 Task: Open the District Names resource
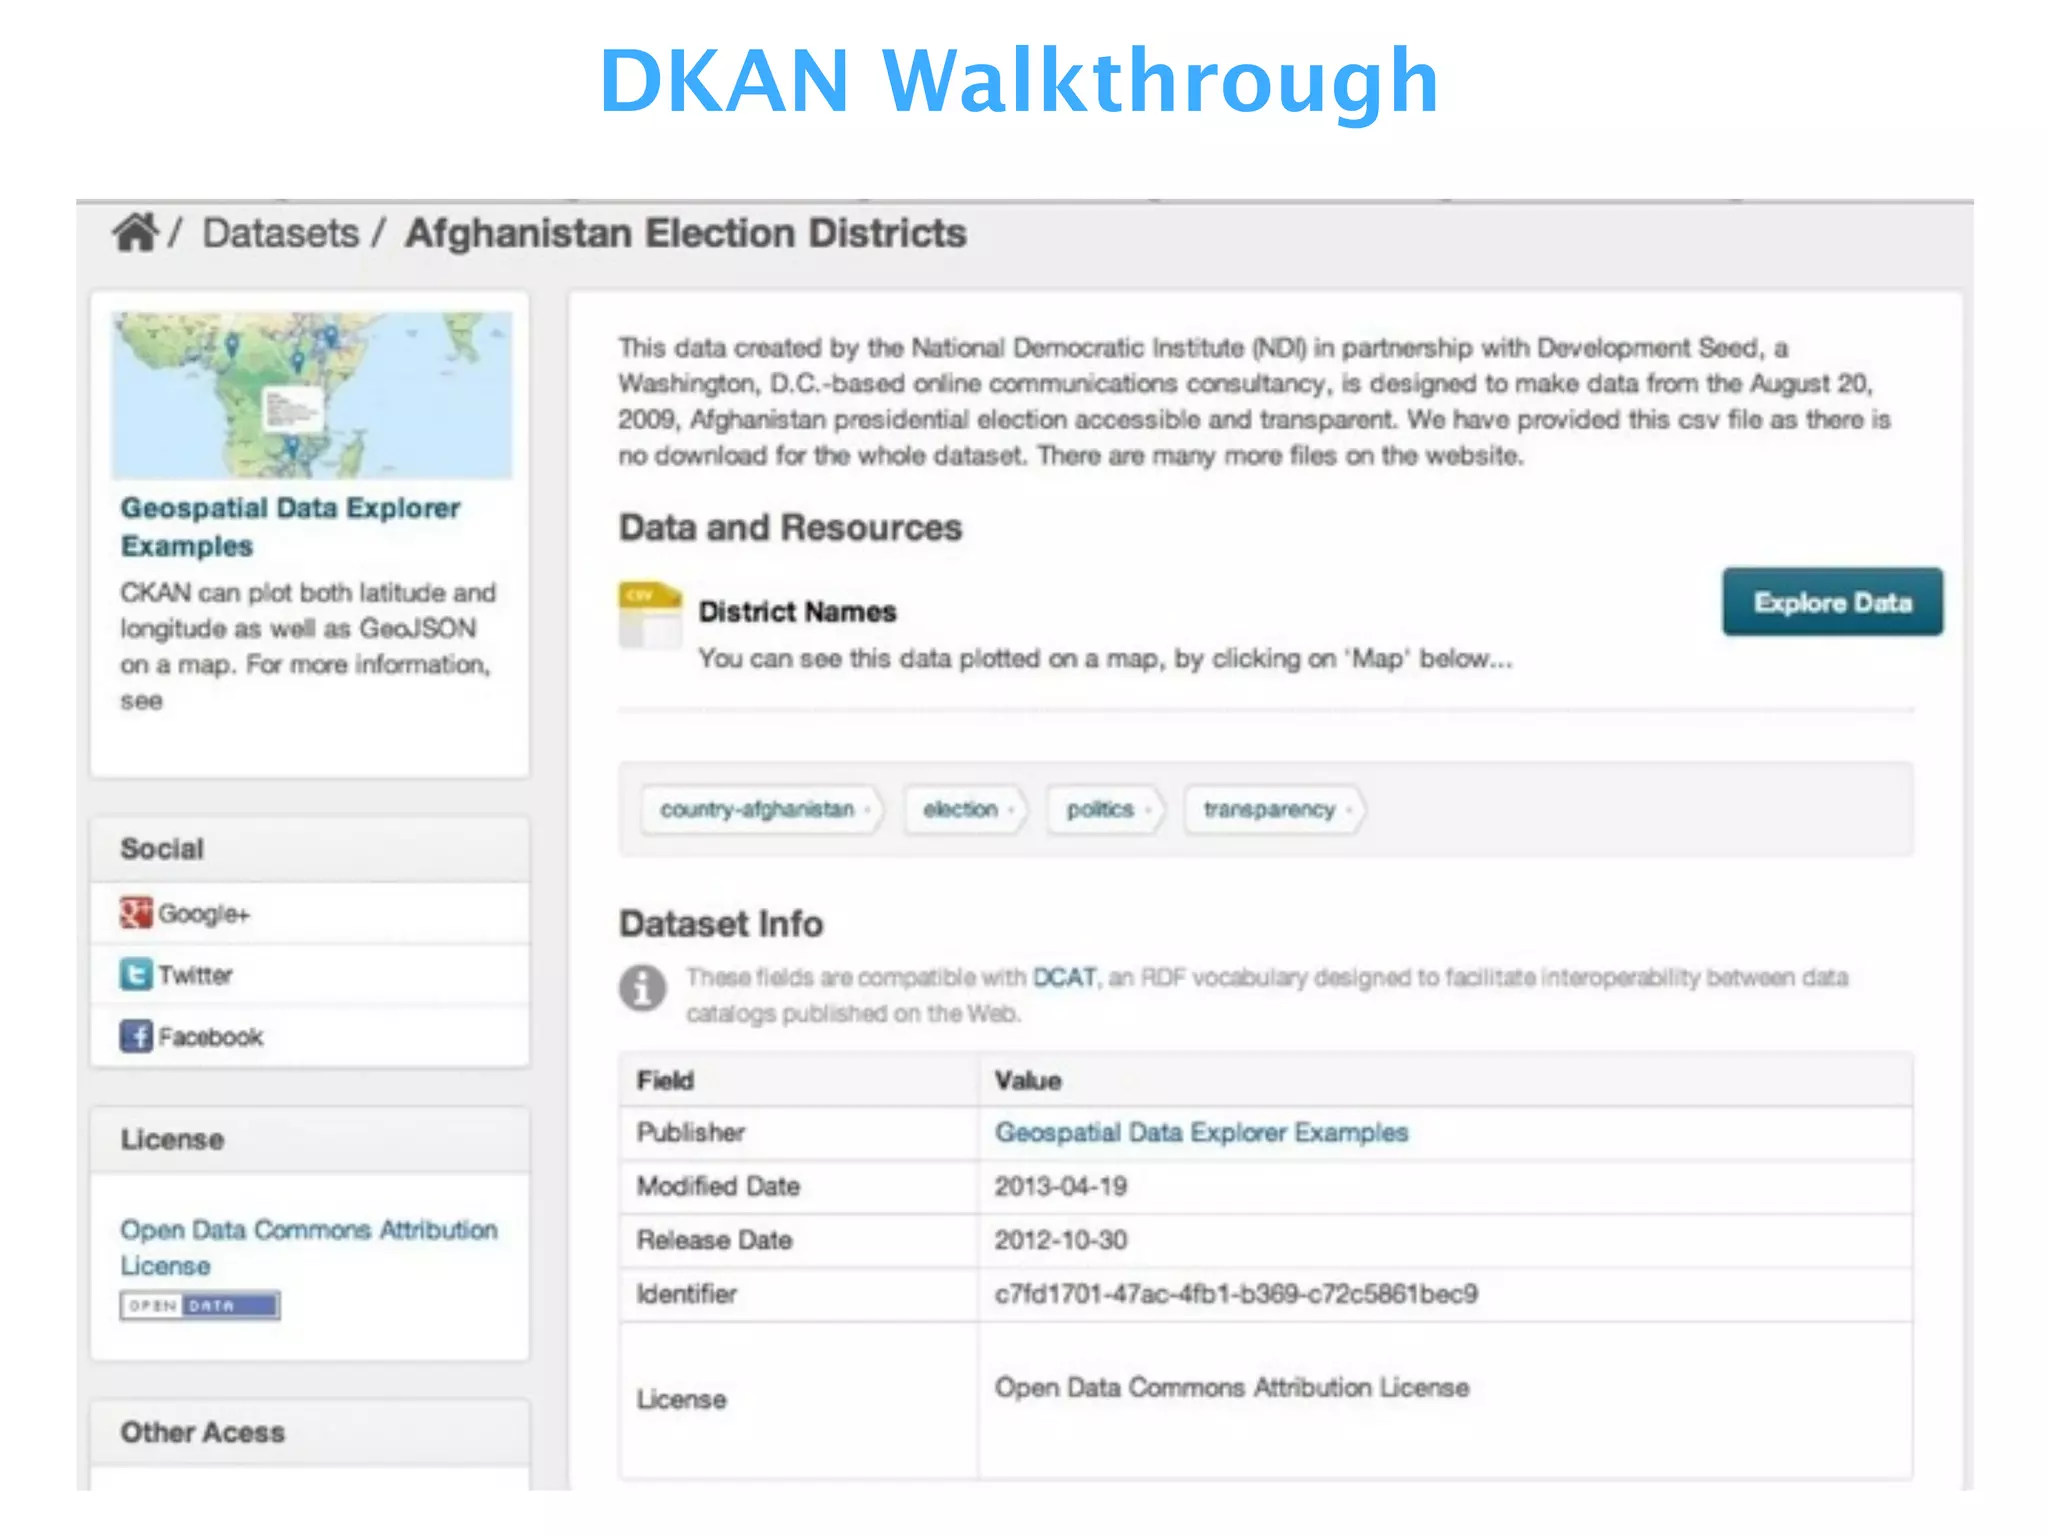797,611
